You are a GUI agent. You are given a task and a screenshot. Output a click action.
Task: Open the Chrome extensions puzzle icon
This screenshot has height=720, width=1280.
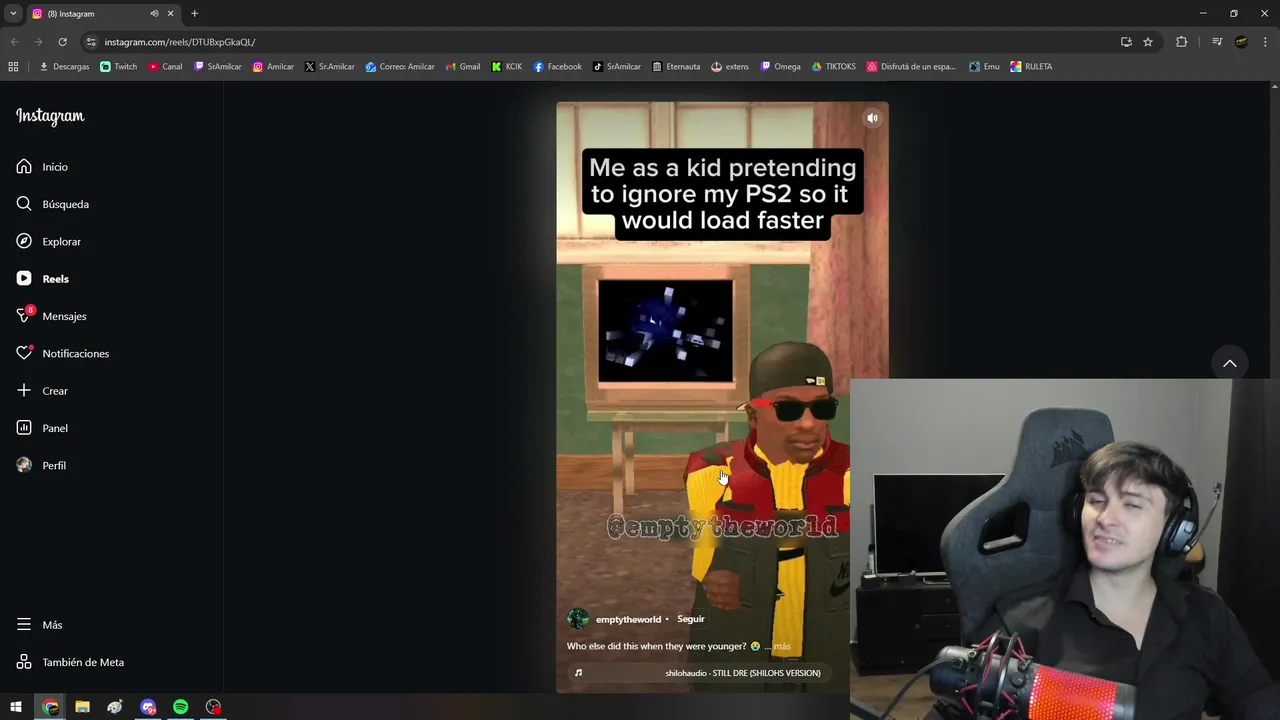point(1181,42)
